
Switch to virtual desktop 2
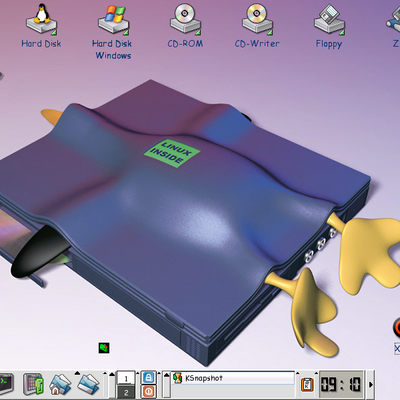126,392
